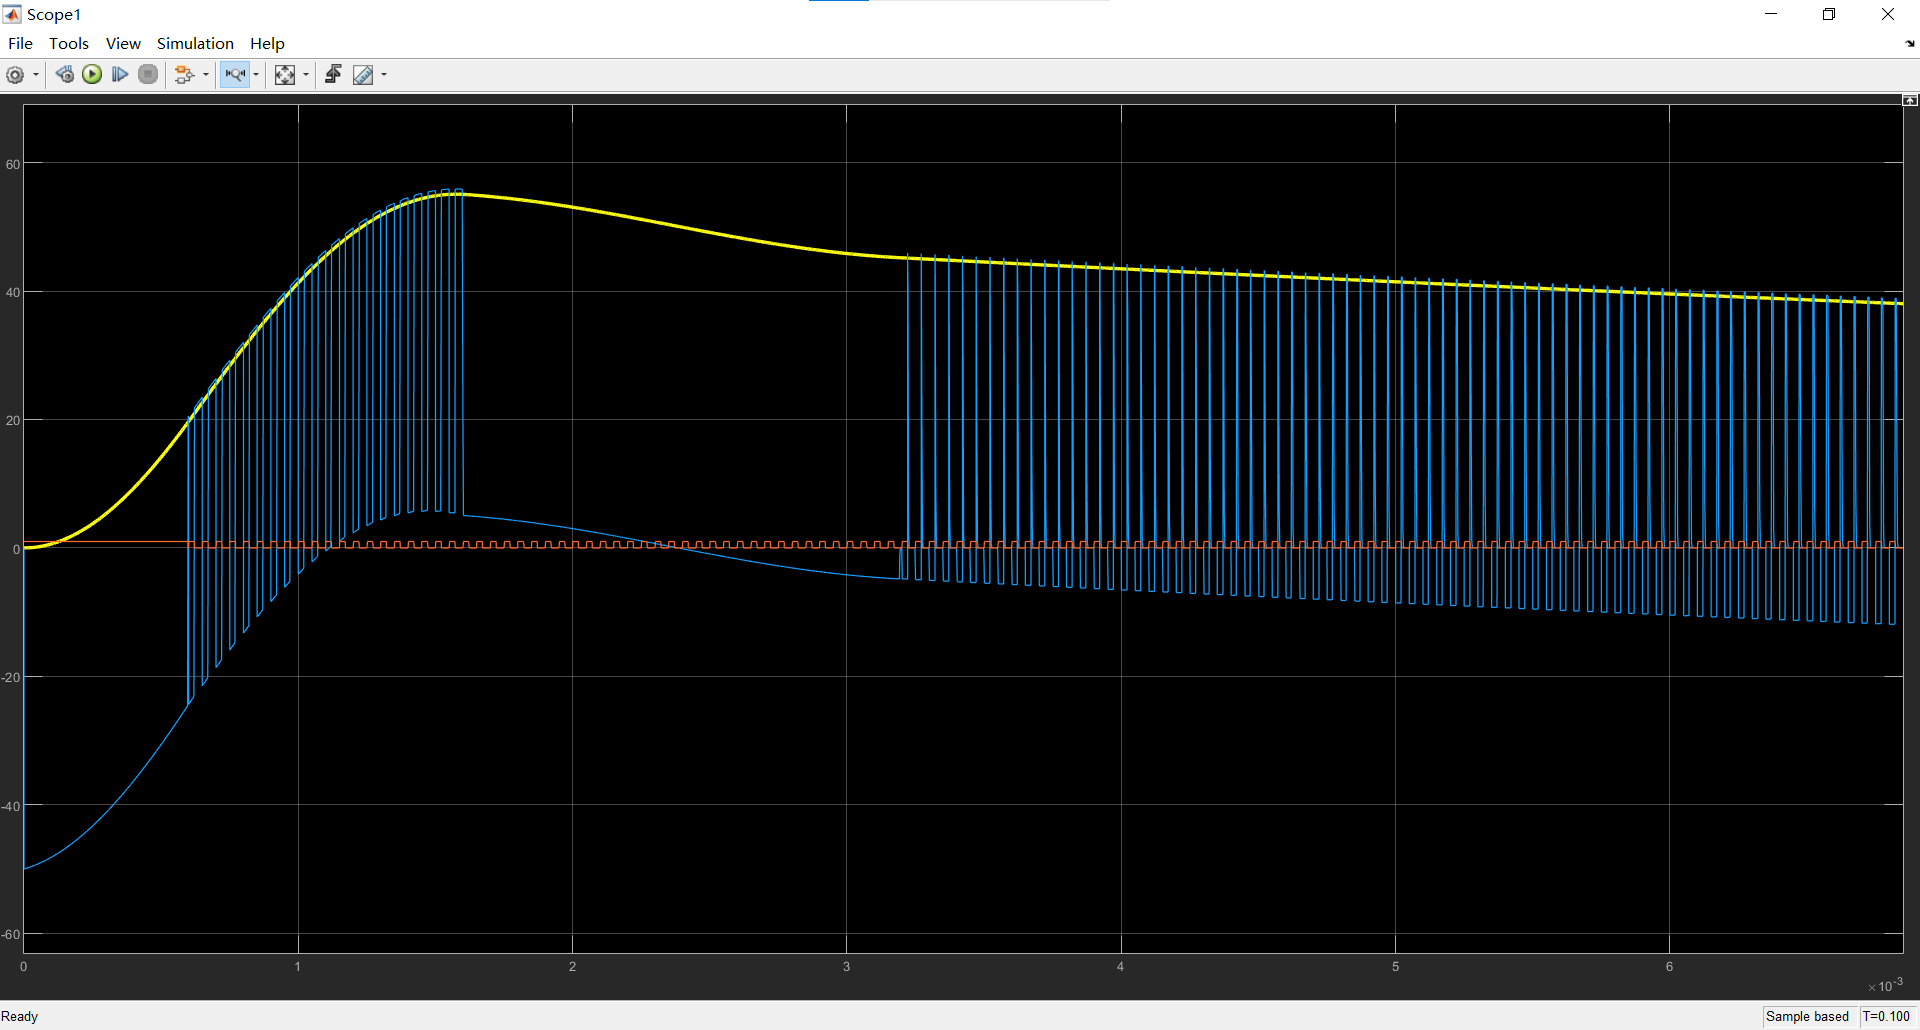
Task: Open the Help menu
Action: (x=267, y=43)
